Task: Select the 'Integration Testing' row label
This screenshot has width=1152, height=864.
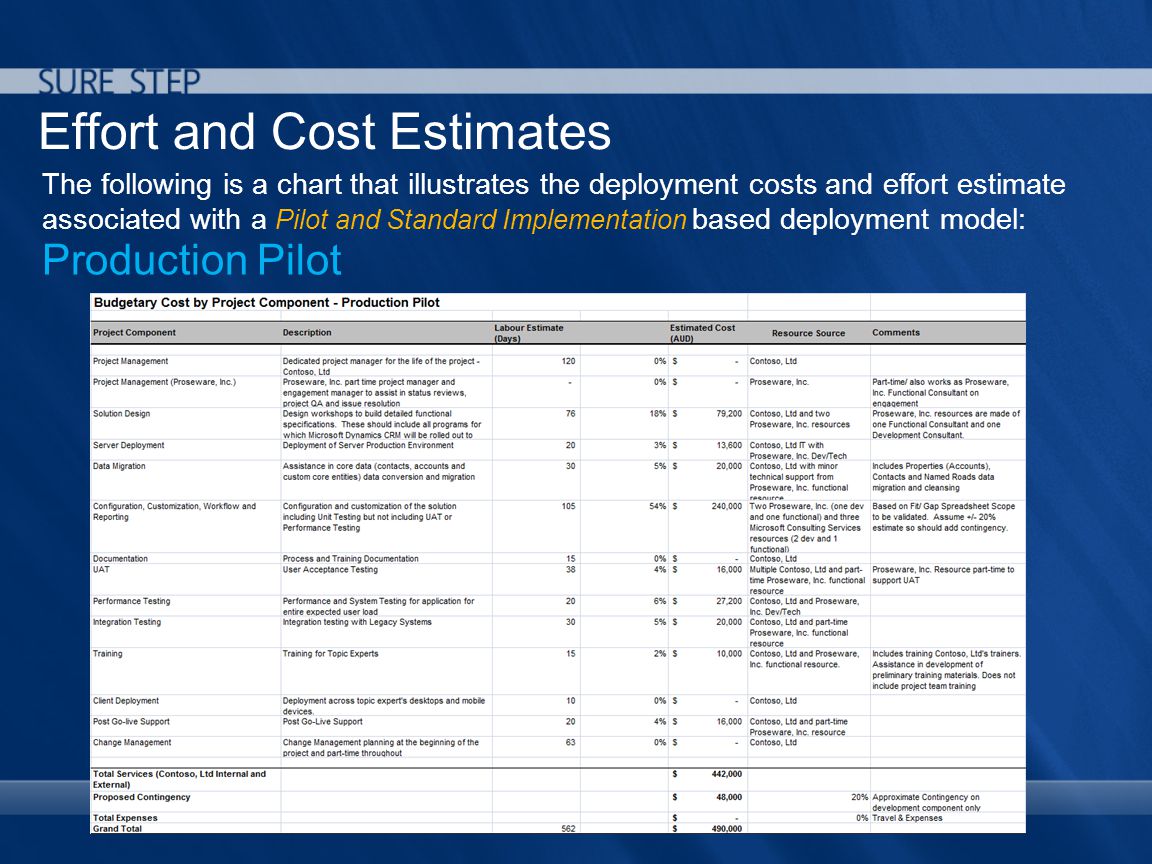Action: 126,622
